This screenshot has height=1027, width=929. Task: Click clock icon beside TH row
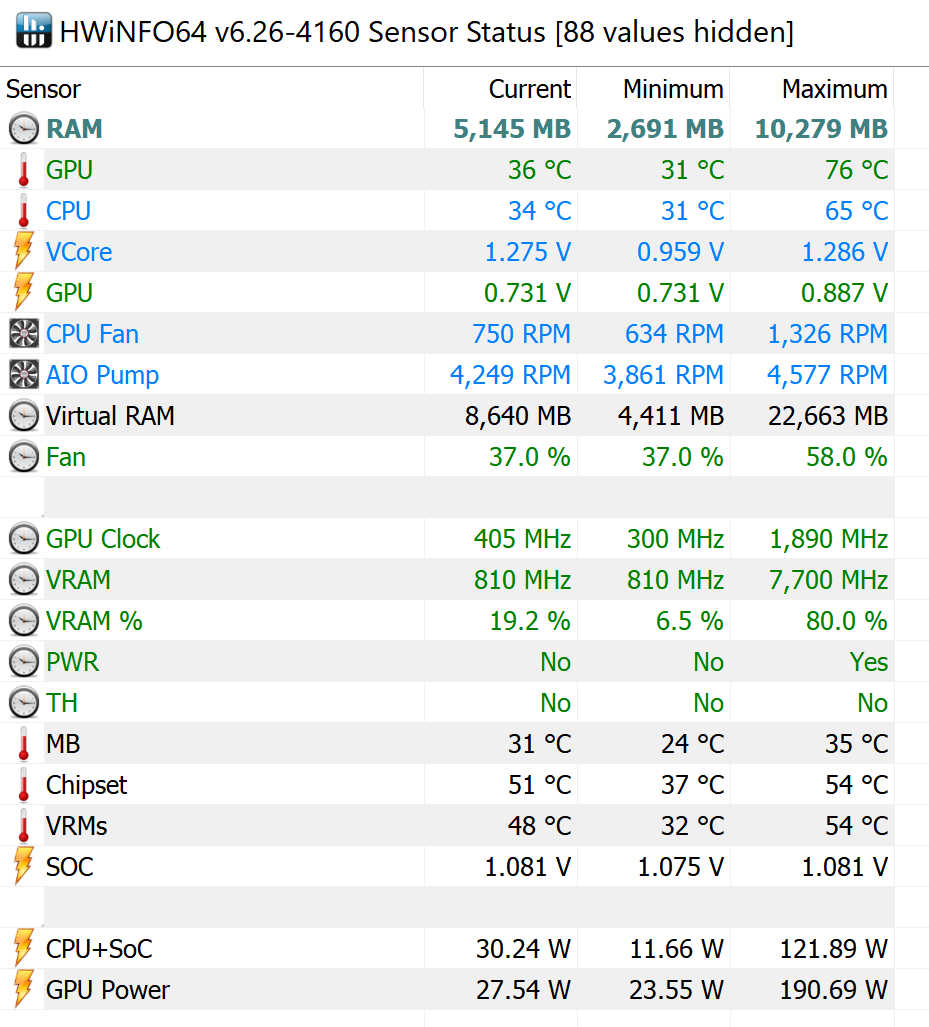pos(24,703)
